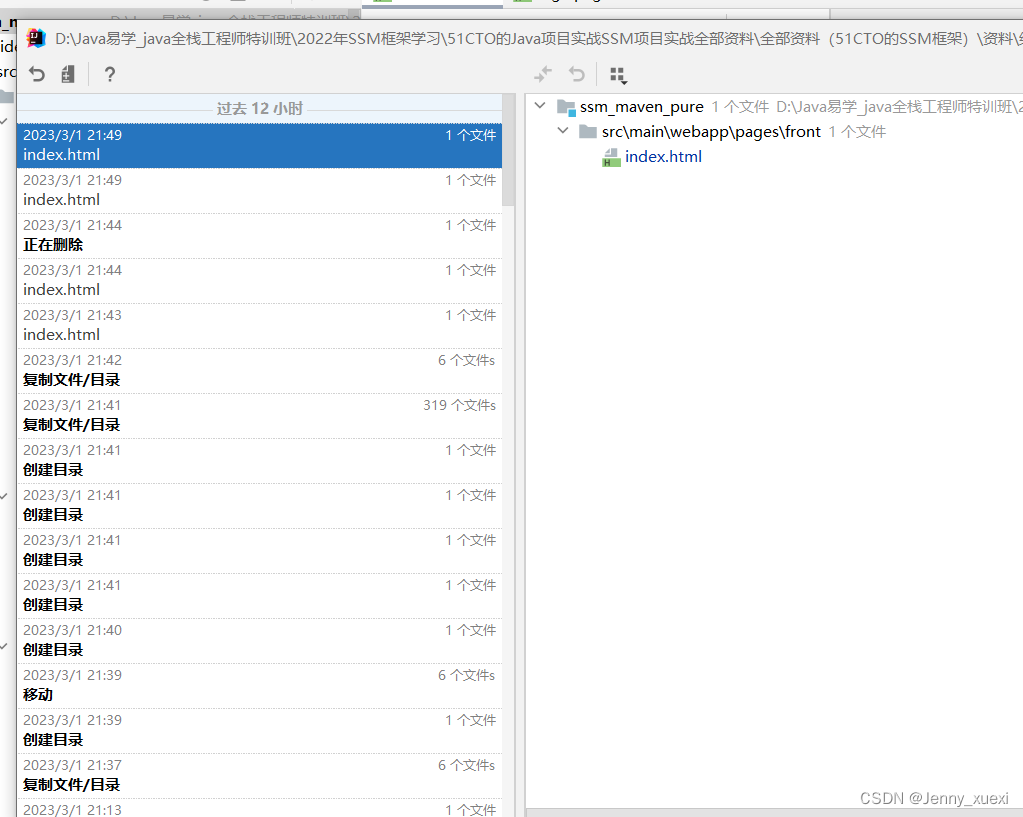Select the unhighlighted 21:49 index.html revision
The image size is (1023, 817).
260,191
